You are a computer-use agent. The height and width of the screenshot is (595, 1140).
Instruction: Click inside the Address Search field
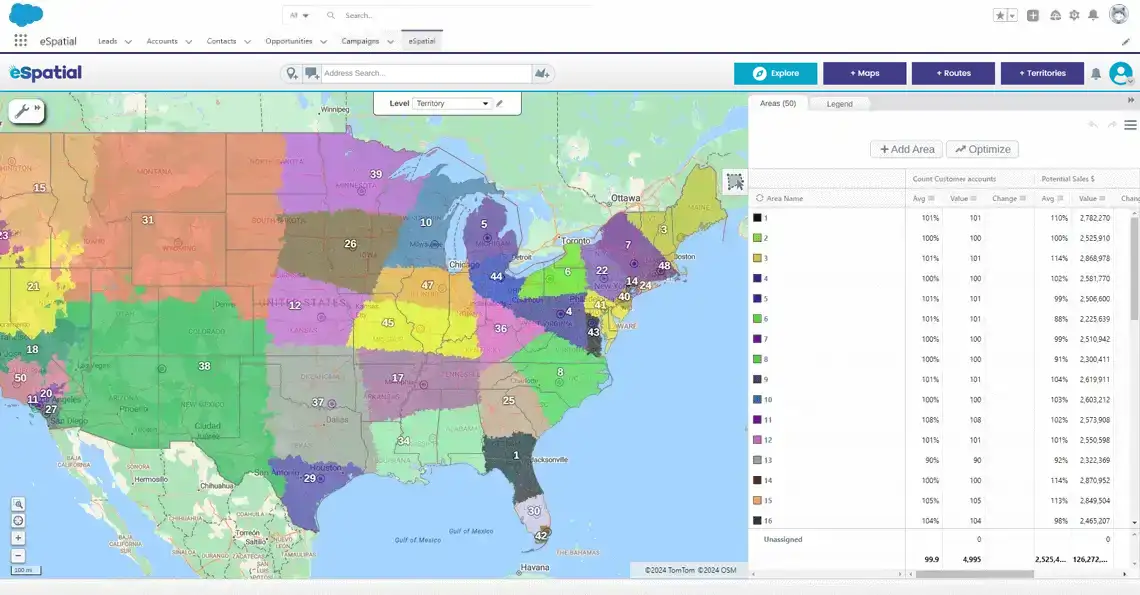point(420,73)
